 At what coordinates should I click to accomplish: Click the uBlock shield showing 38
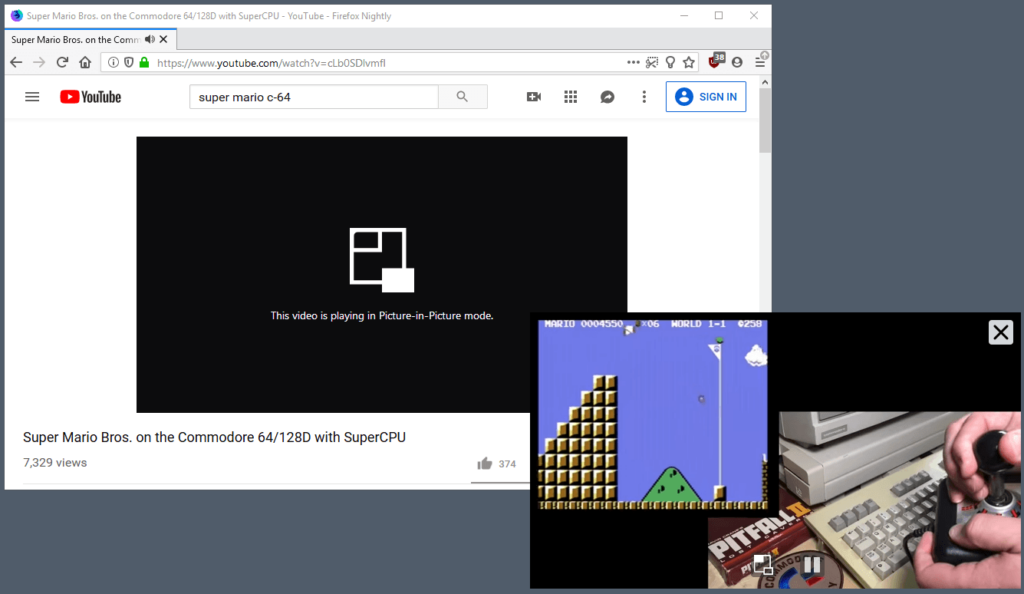[715, 61]
